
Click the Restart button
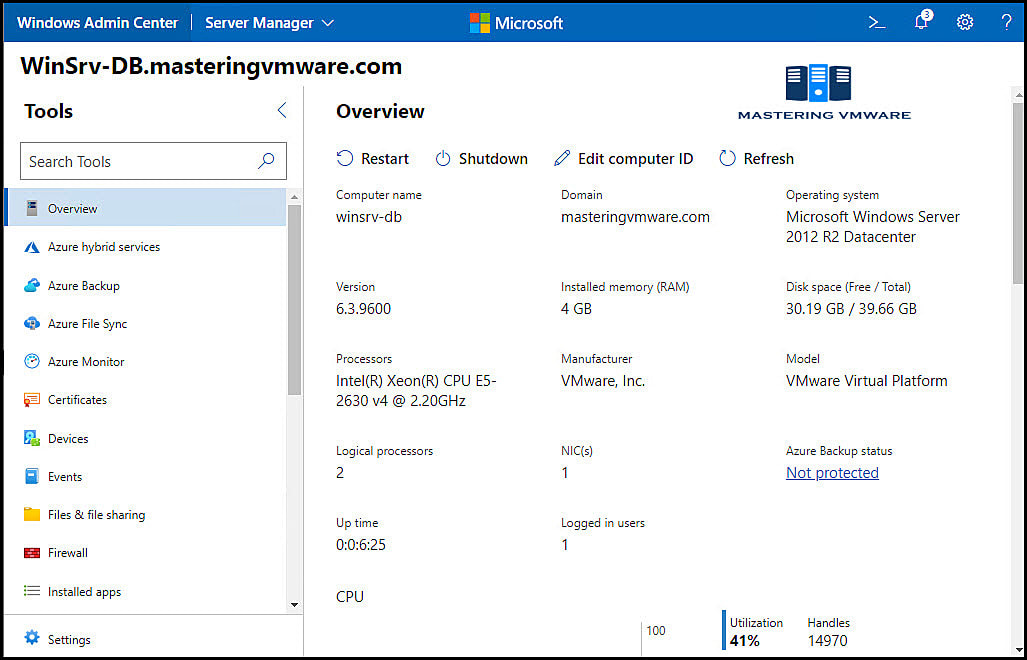tap(372, 158)
